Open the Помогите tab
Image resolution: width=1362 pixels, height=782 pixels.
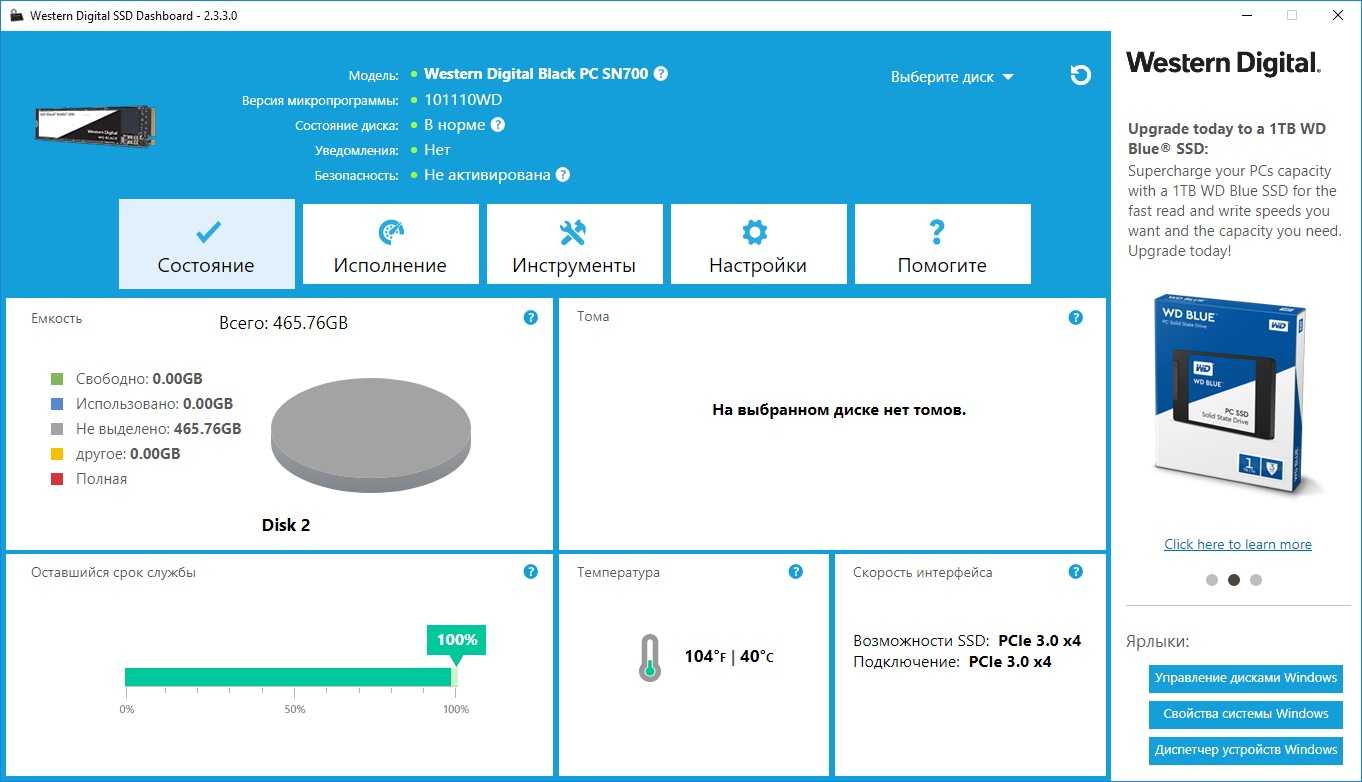[942, 245]
